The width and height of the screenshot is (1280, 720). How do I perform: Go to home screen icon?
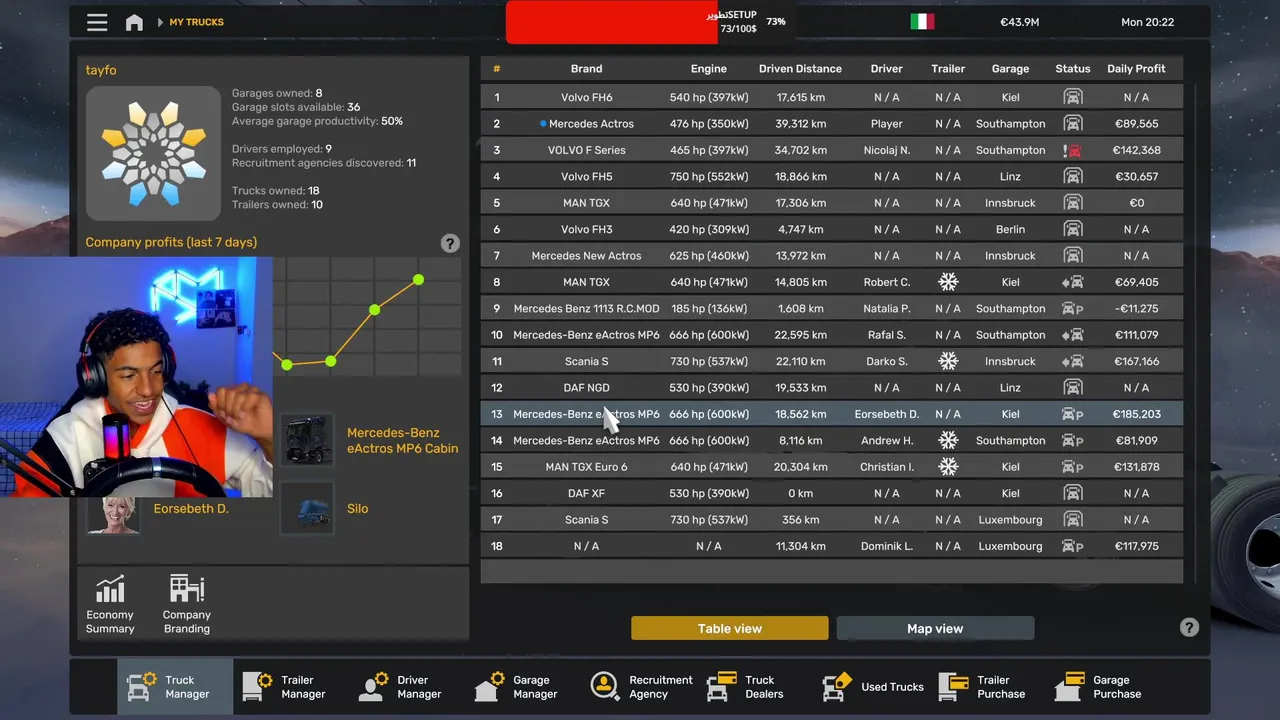[x=134, y=22]
